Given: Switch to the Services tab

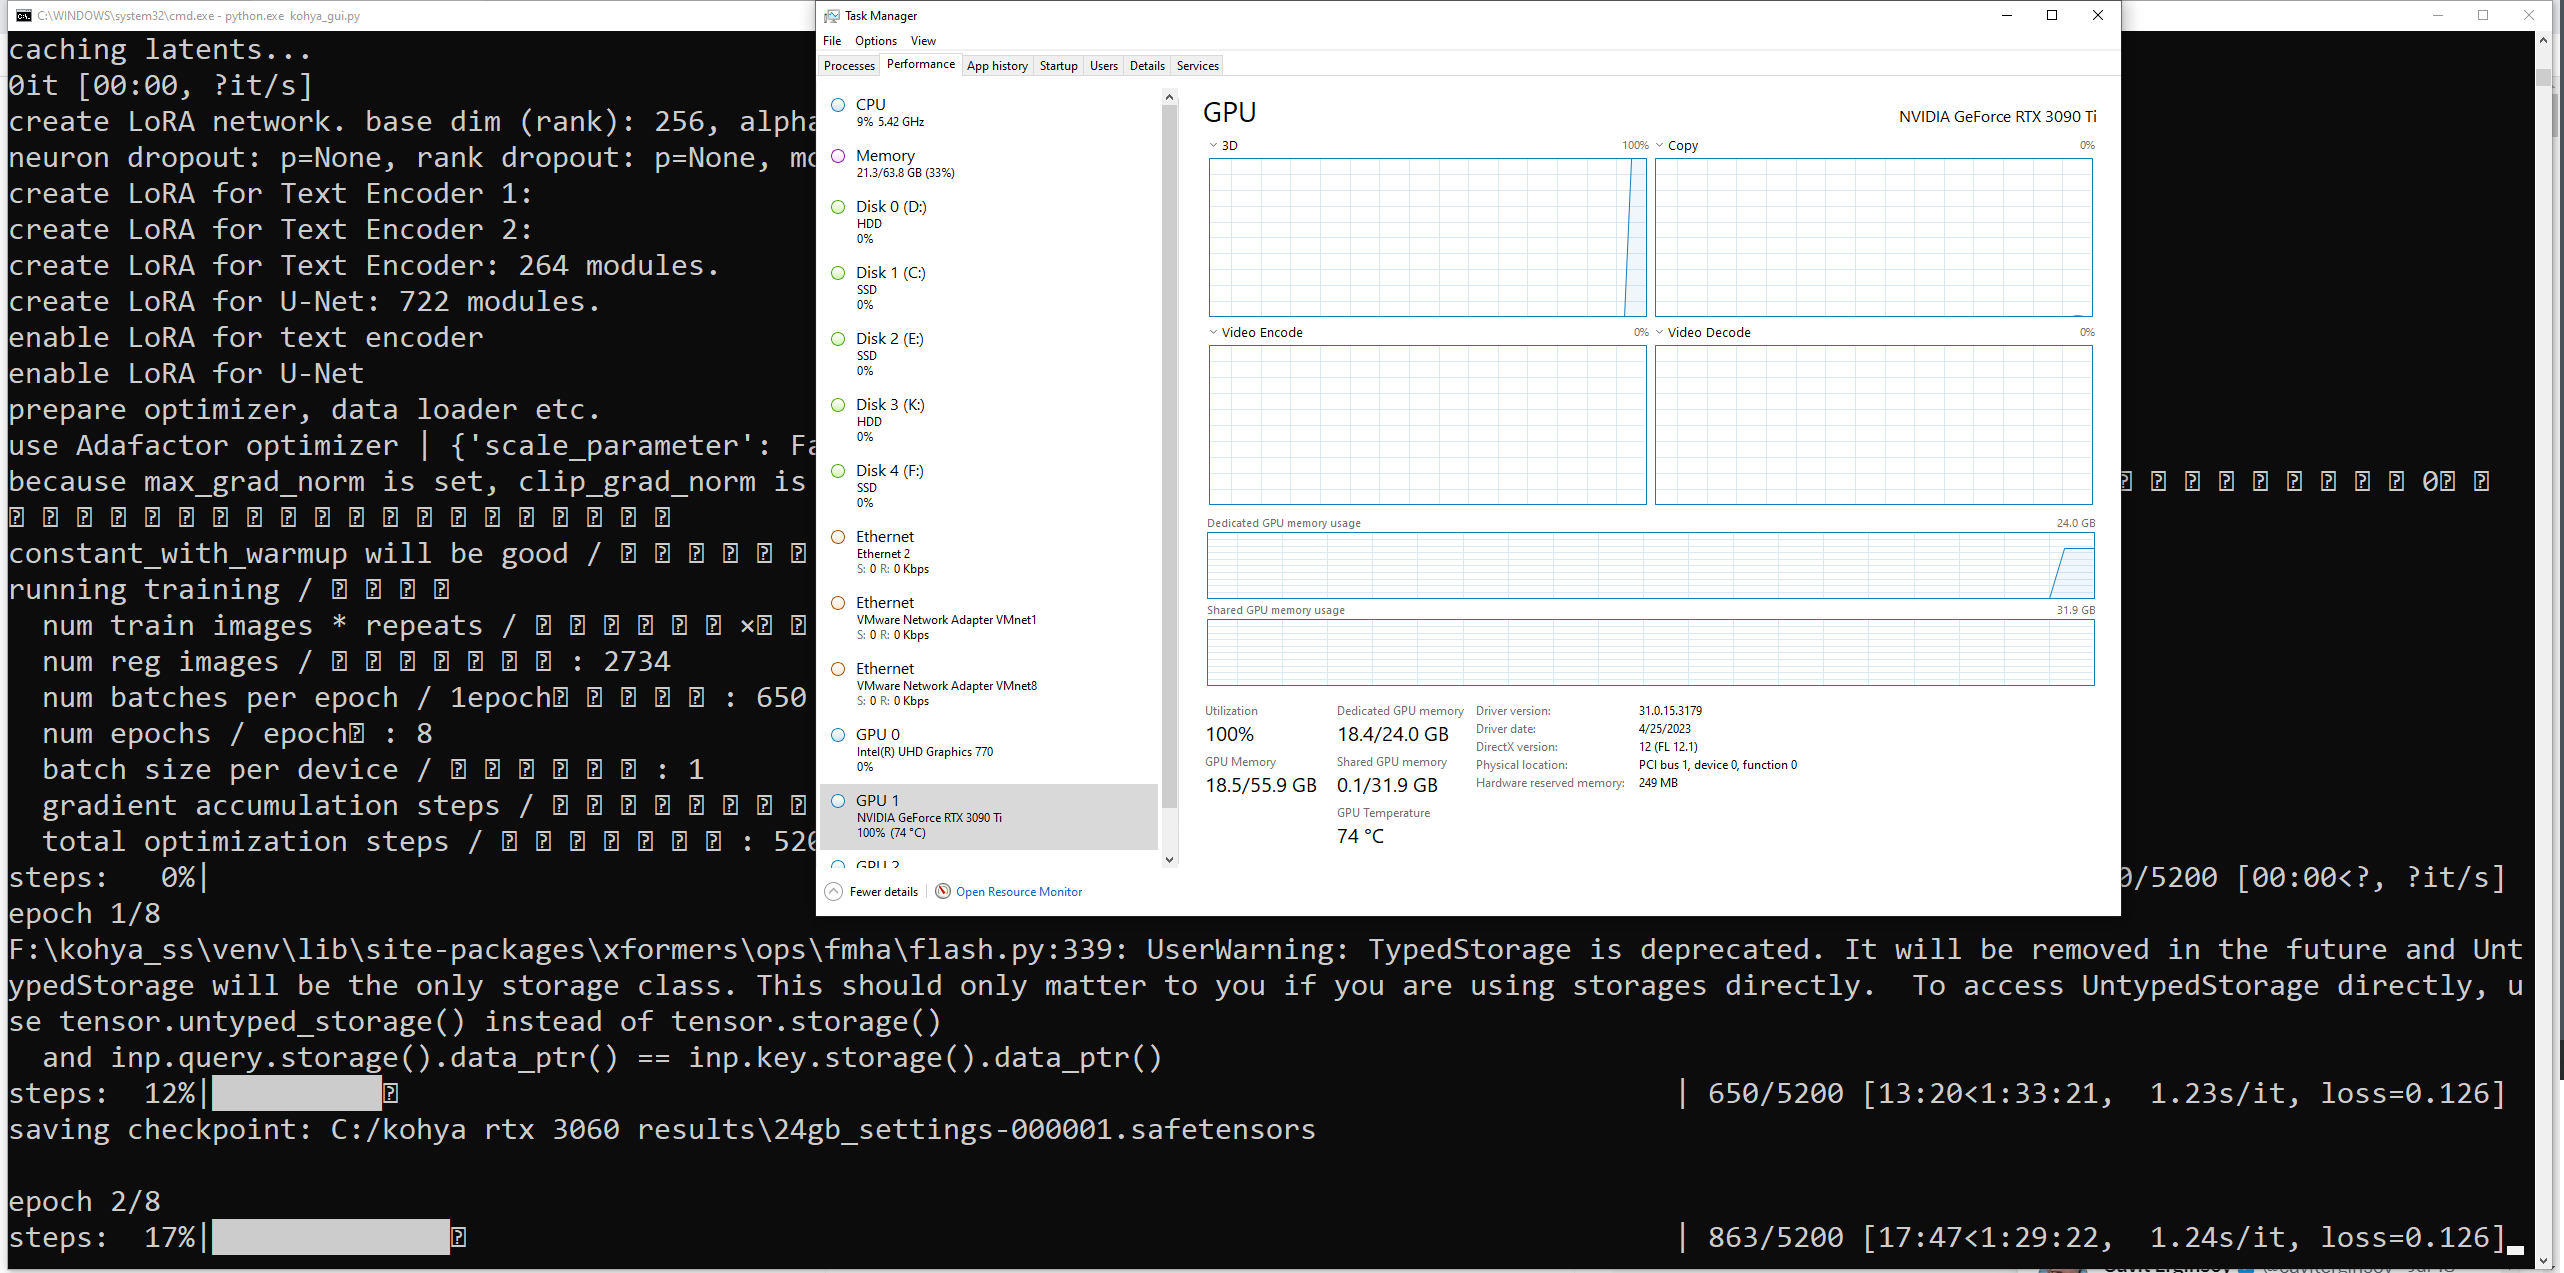Looking at the screenshot, I should 1197,66.
